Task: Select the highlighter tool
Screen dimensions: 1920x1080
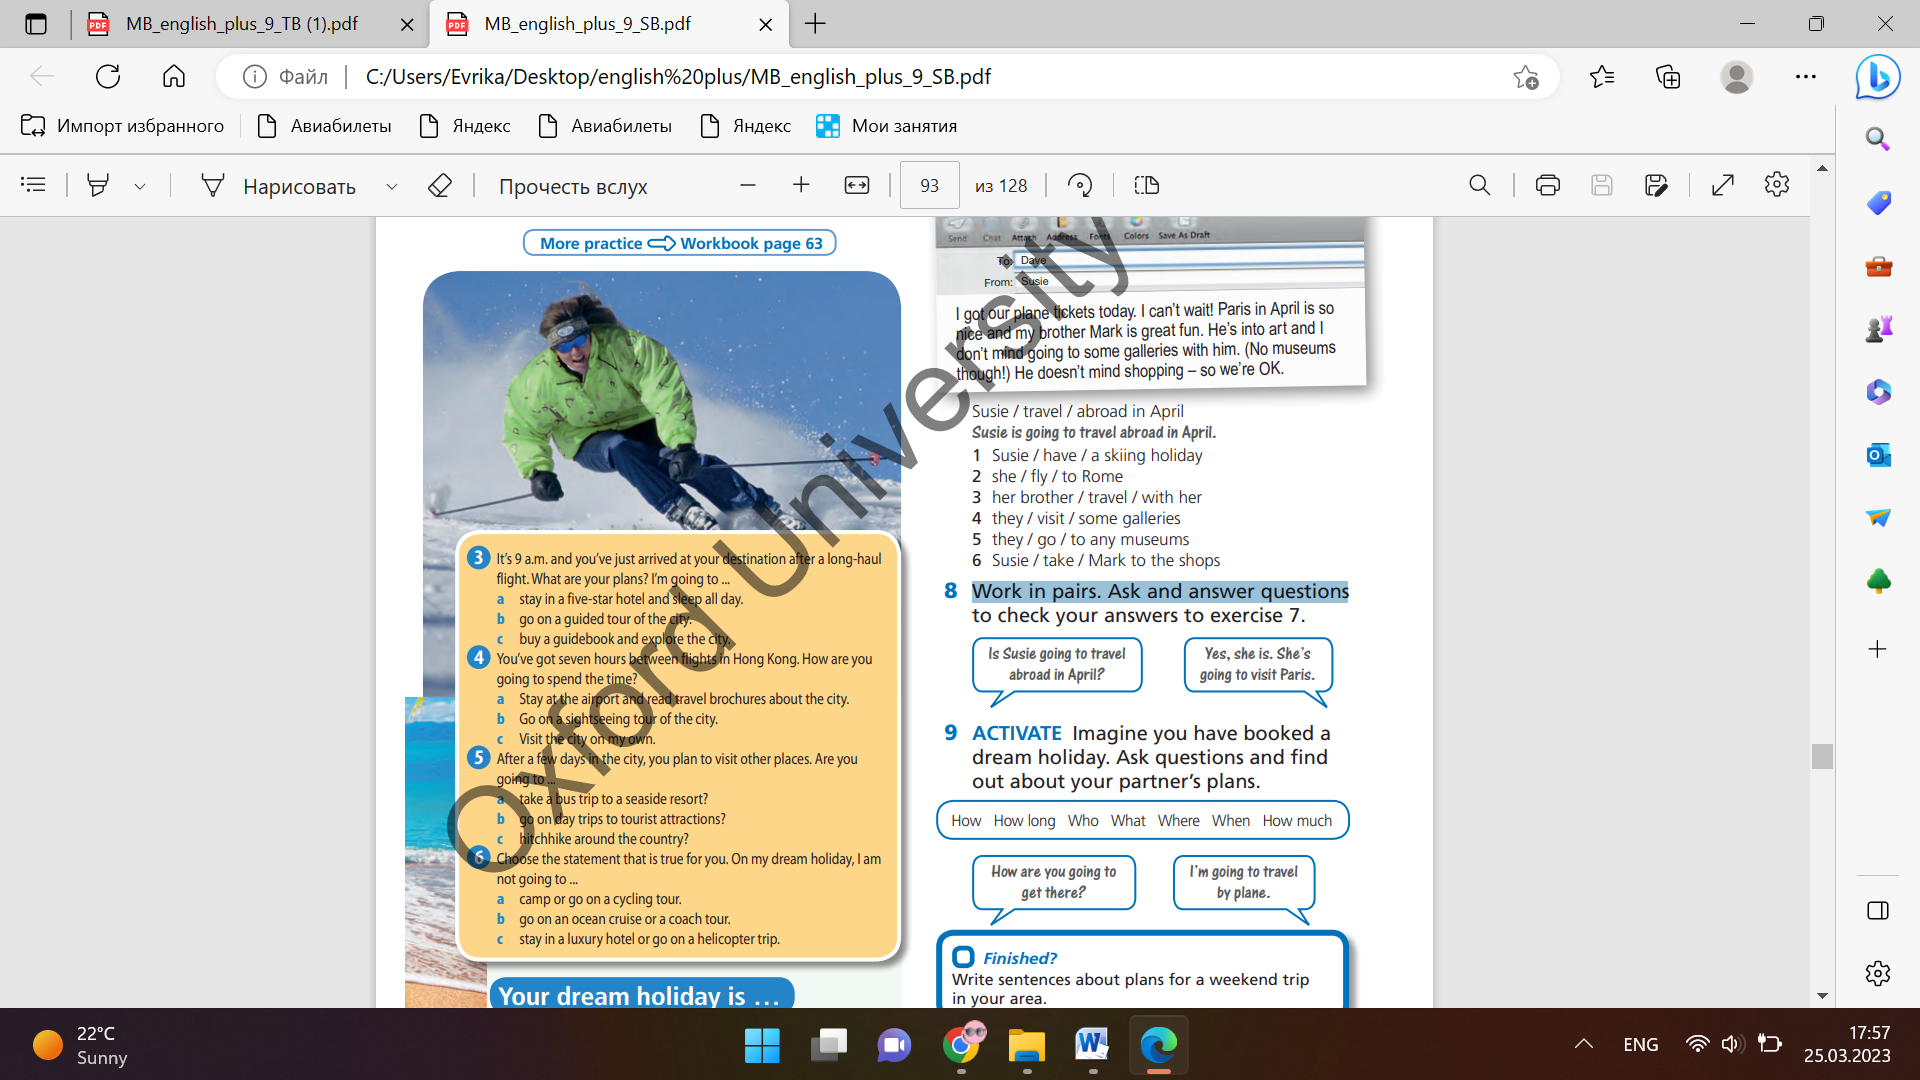Action: click(98, 185)
